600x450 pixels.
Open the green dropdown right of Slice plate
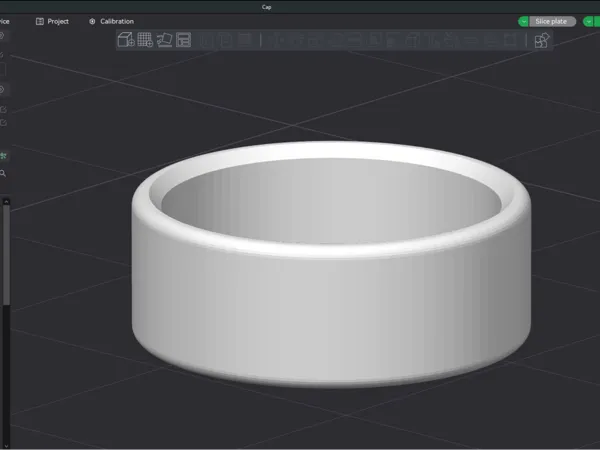pos(589,22)
